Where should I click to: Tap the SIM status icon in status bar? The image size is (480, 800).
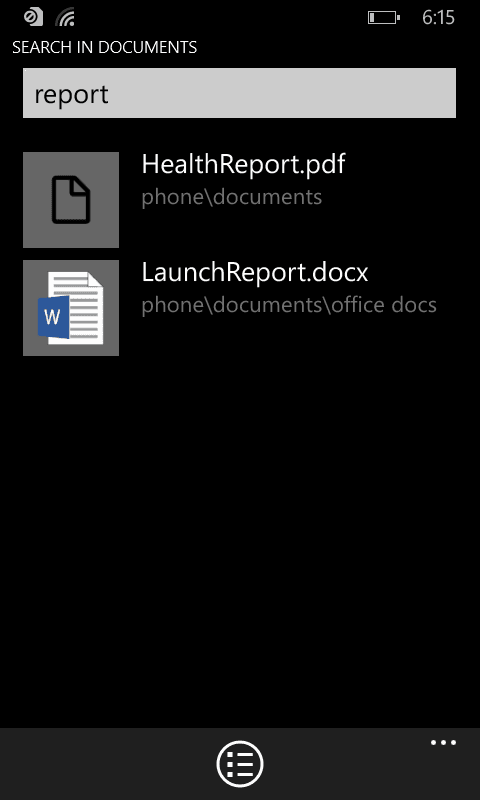(x=33, y=17)
